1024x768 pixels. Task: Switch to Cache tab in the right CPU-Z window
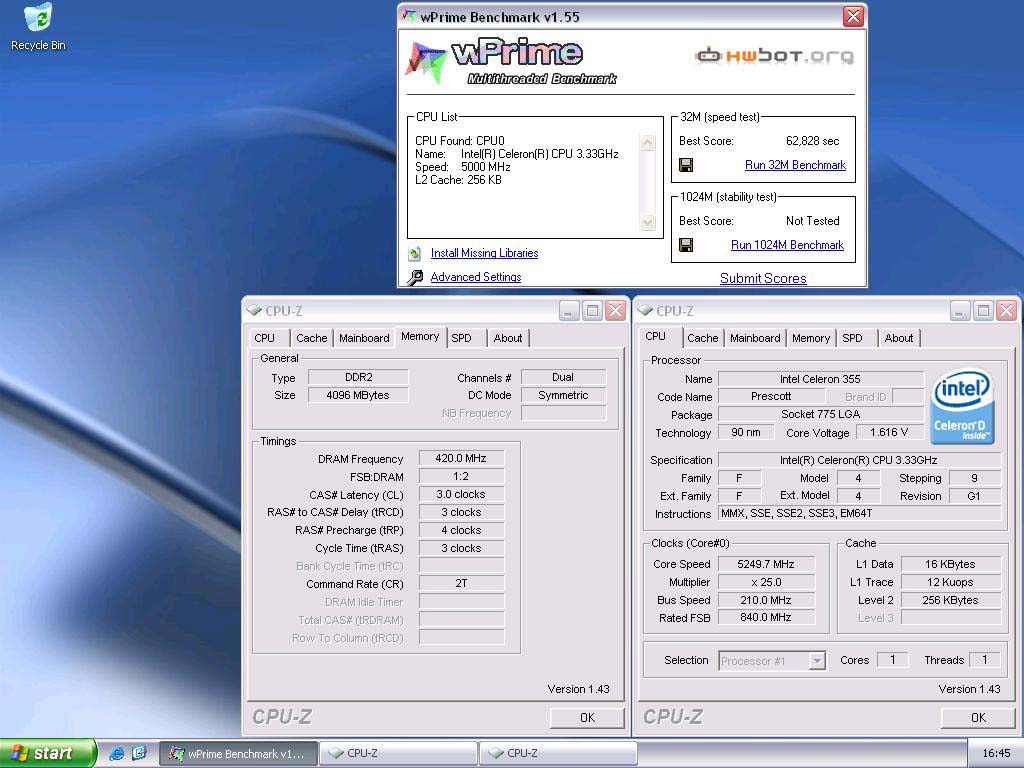pos(703,338)
